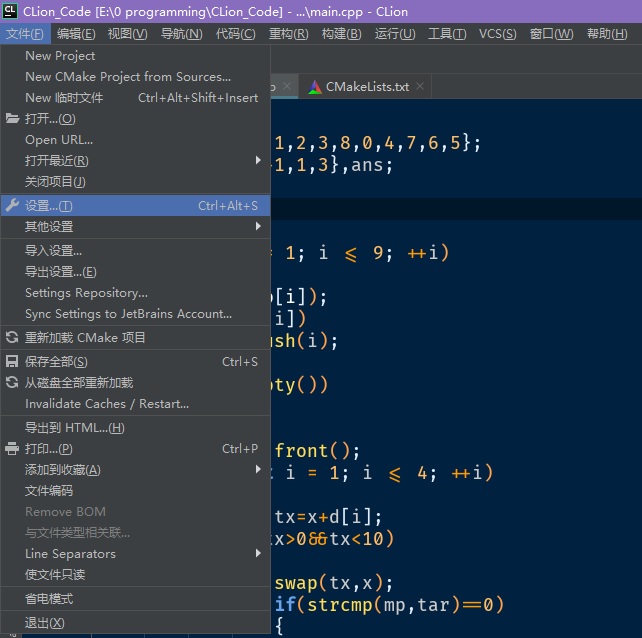Click the wrench icon beside 设置

click(x=12, y=205)
